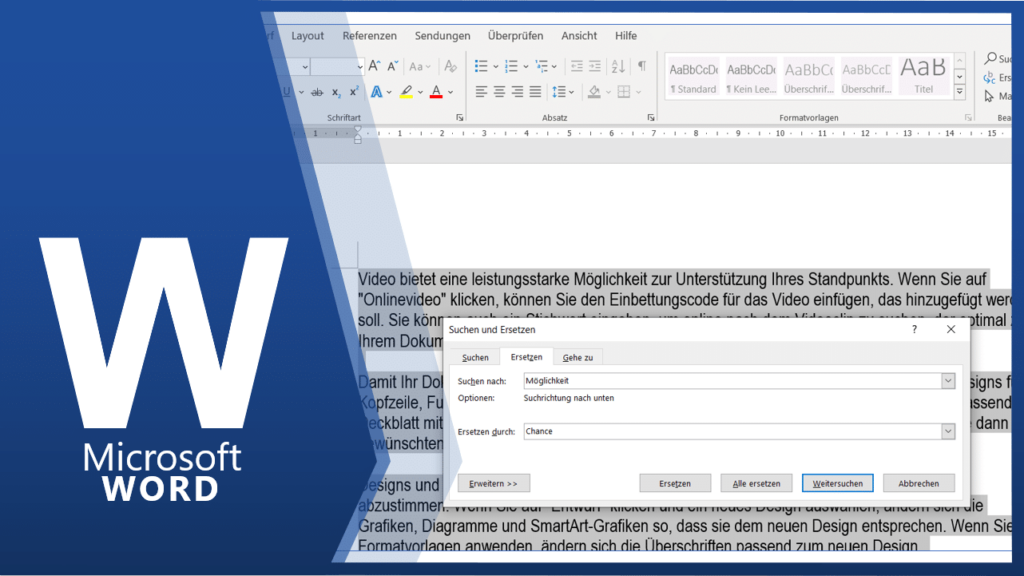Open the Referenzen ribbon tab
This screenshot has width=1024, height=576.
(x=370, y=36)
